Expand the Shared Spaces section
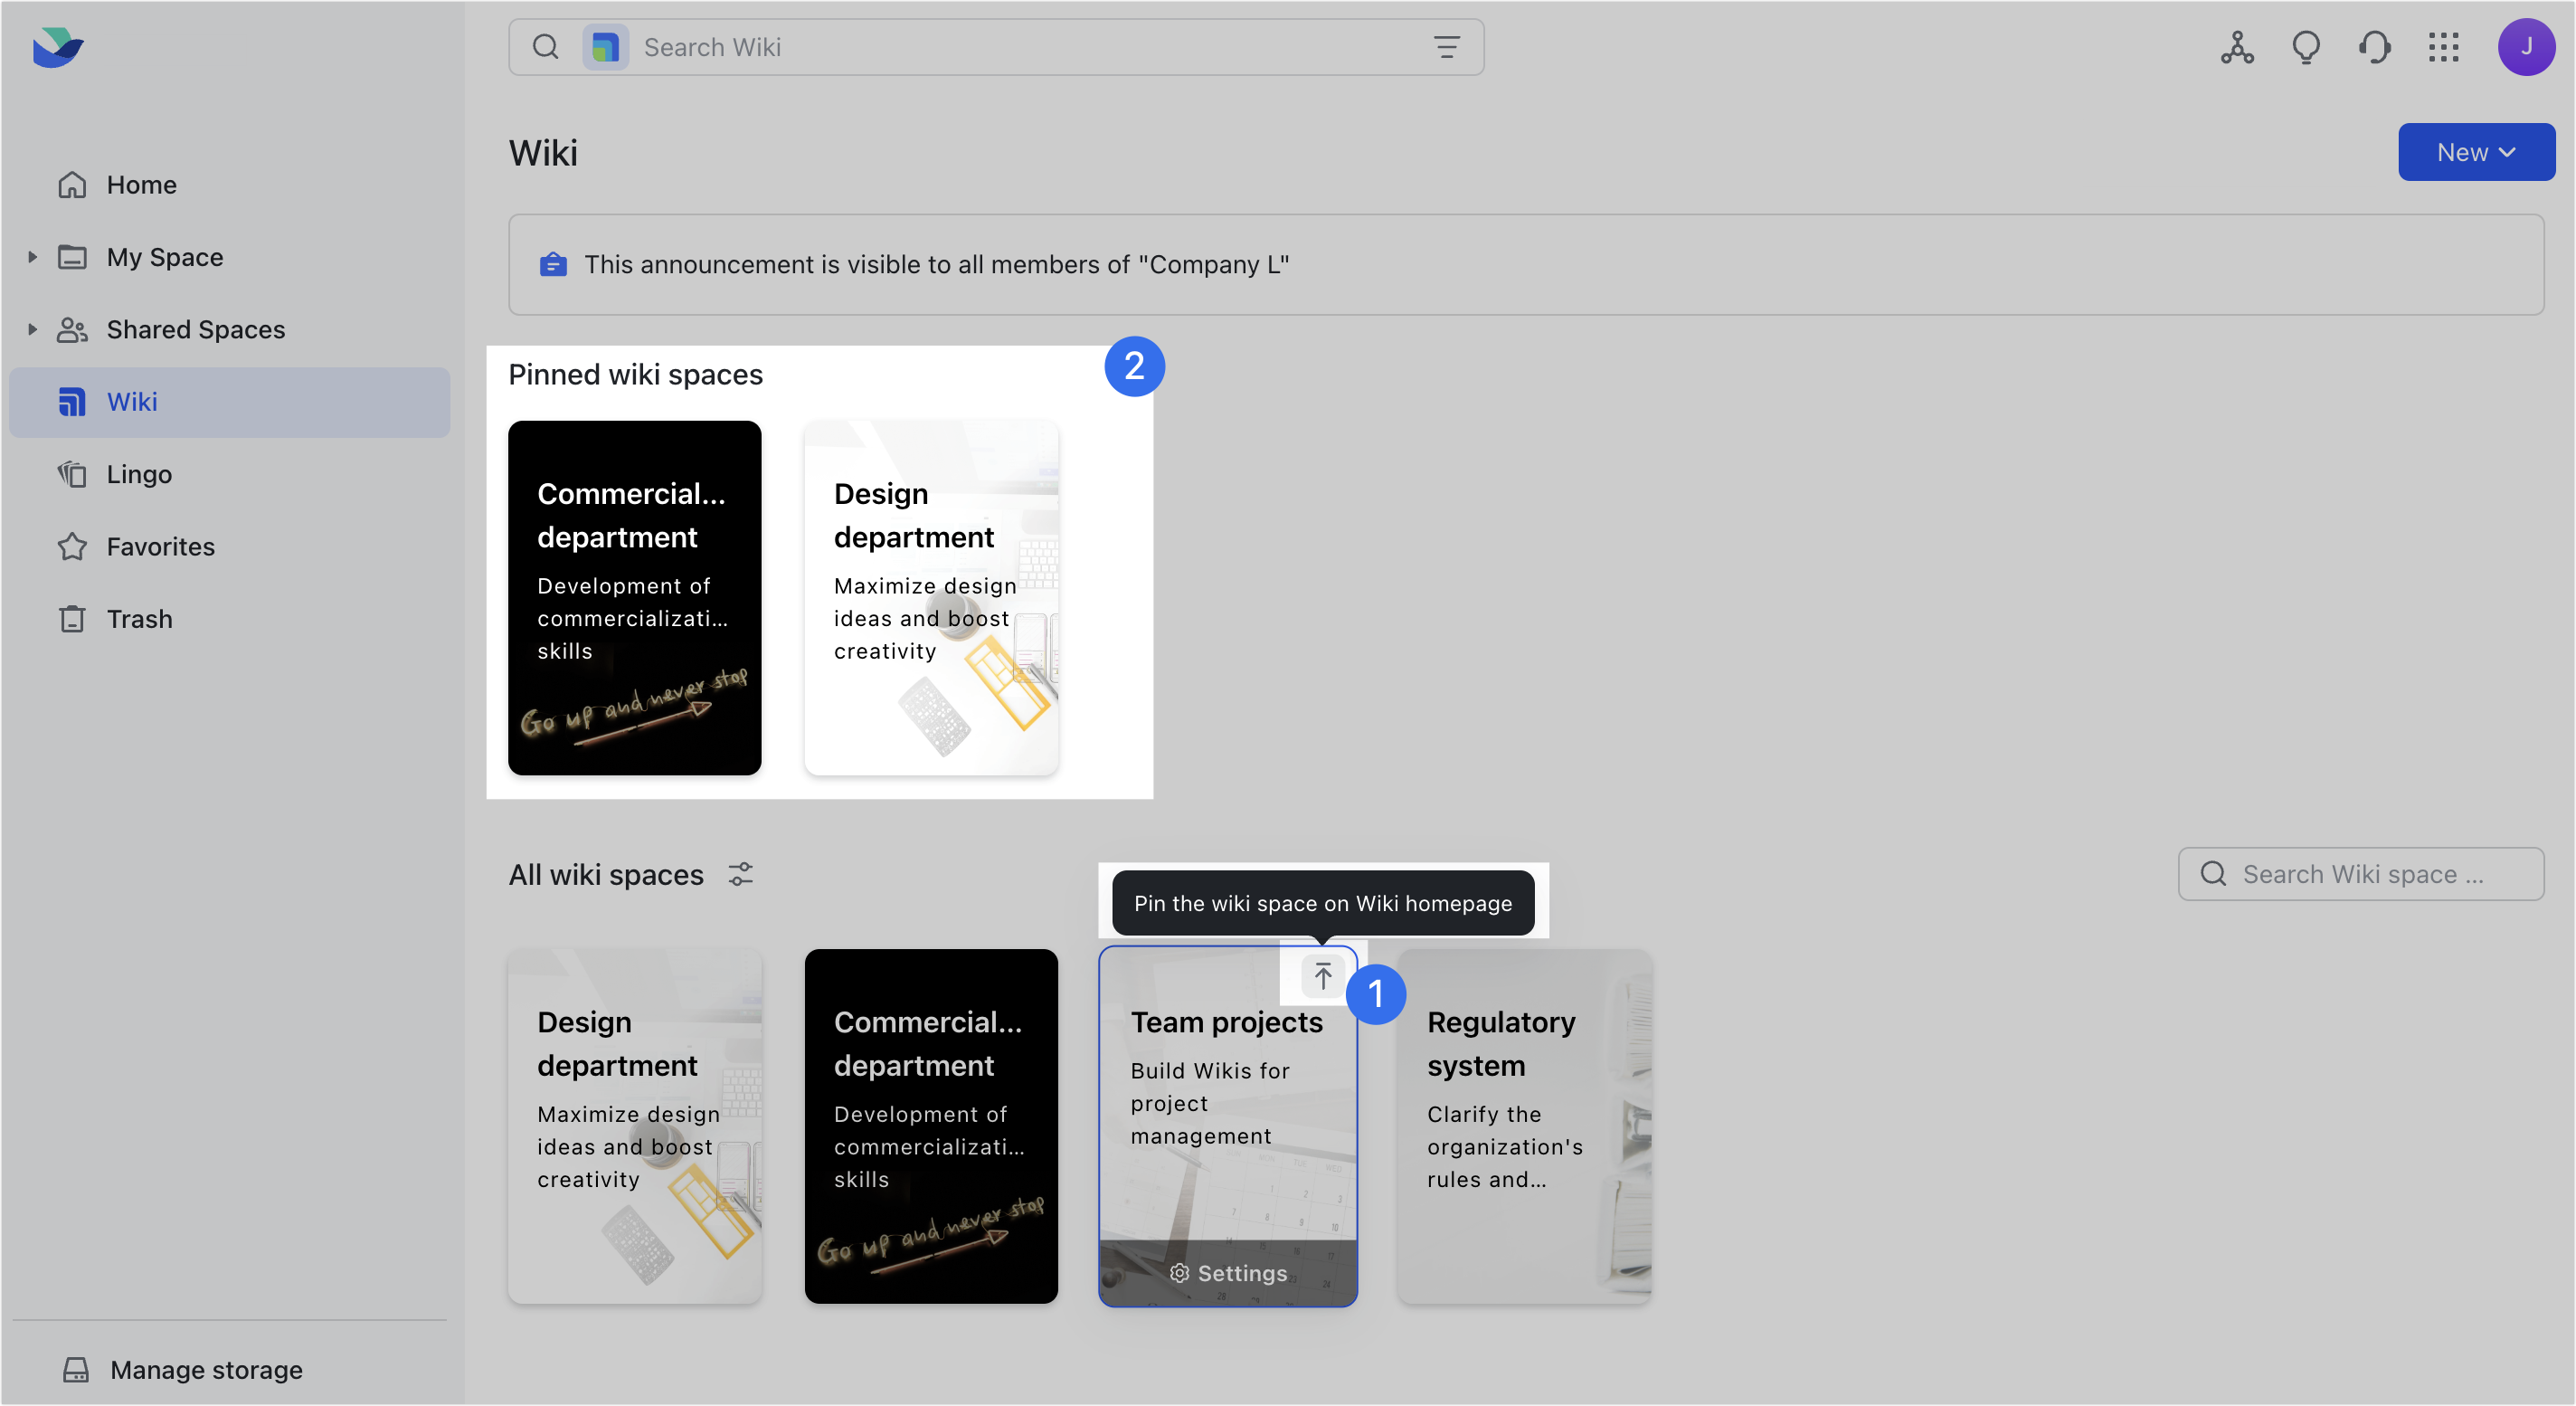 (x=32, y=329)
